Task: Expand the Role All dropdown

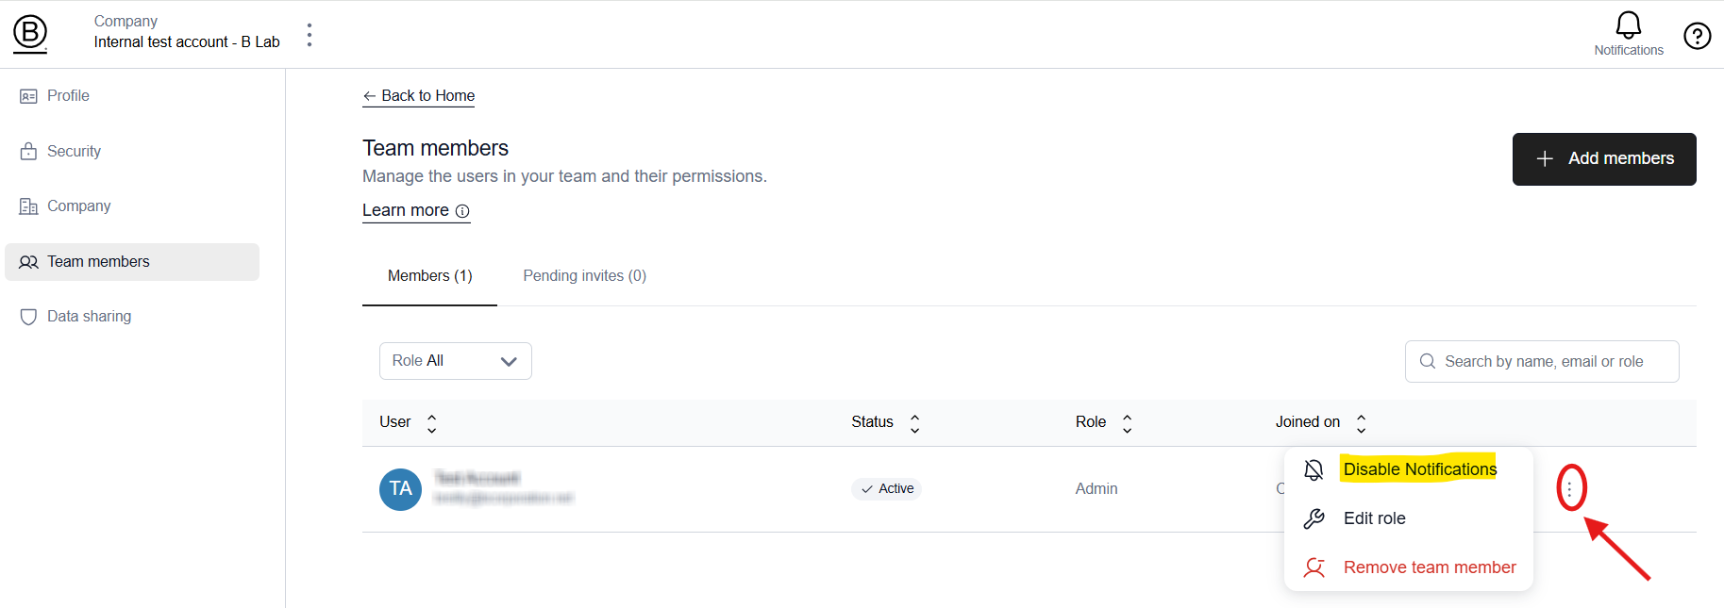Action: pyautogui.click(x=455, y=361)
